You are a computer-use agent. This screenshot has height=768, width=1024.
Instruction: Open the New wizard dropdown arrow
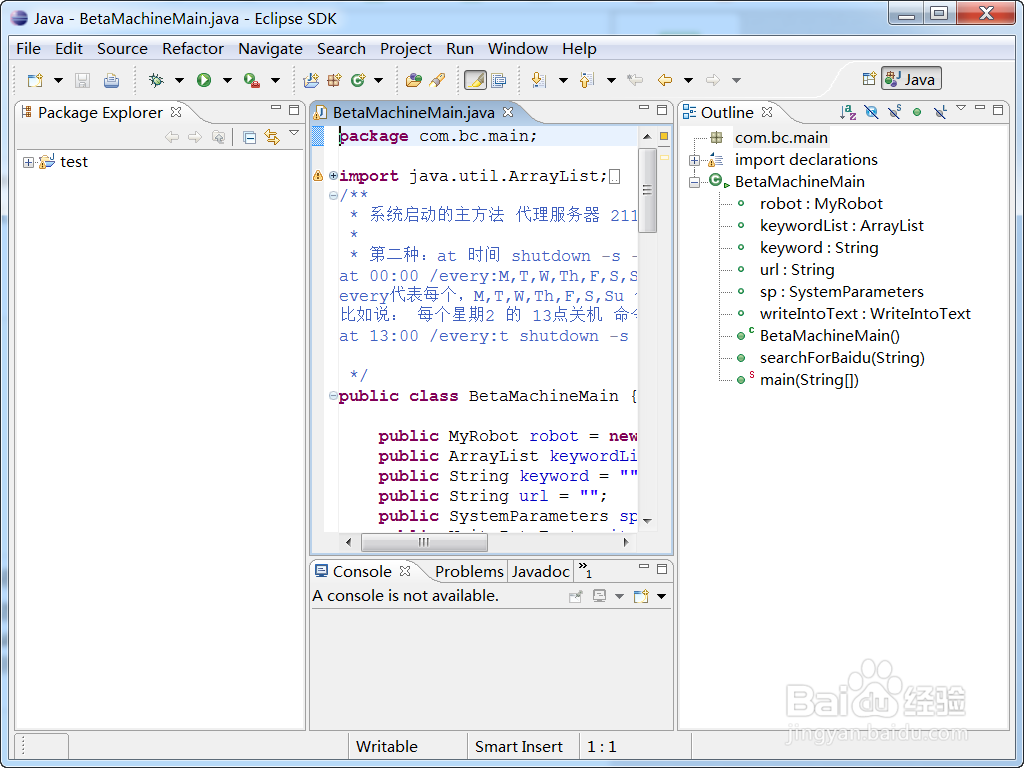pyautogui.click(x=58, y=80)
